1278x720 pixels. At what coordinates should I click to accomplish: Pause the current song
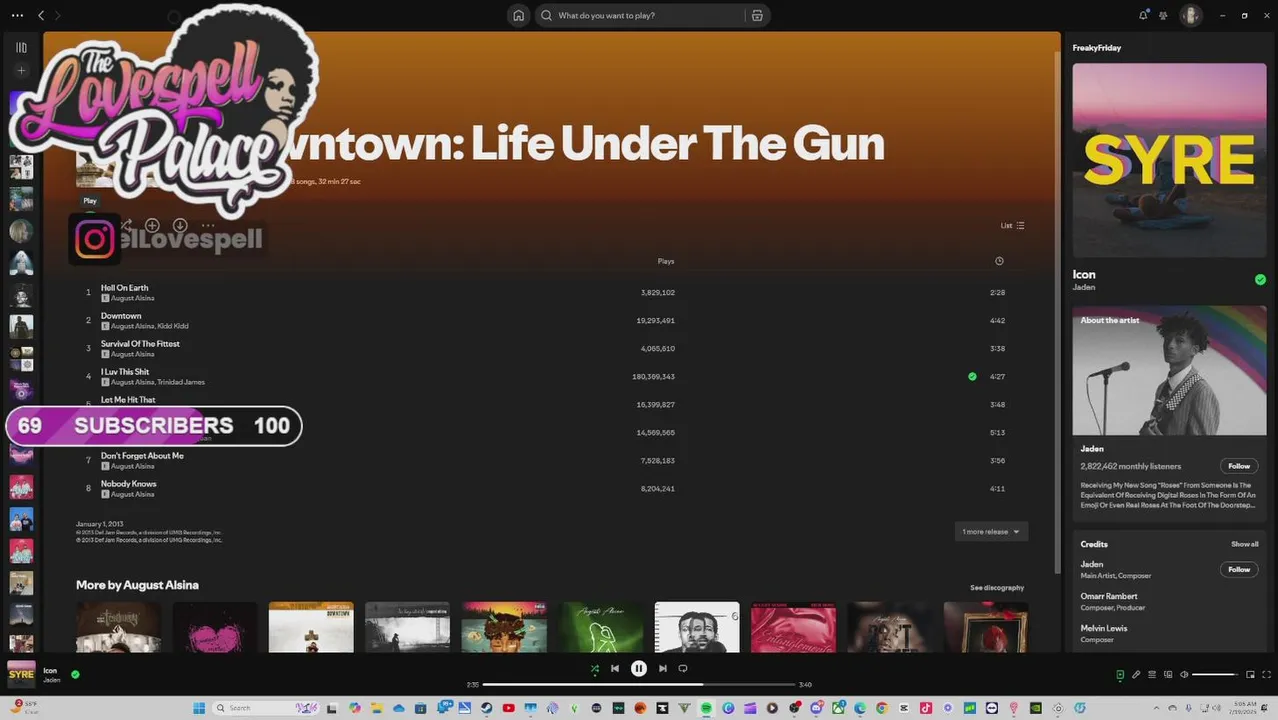click(x=639, y=669)
